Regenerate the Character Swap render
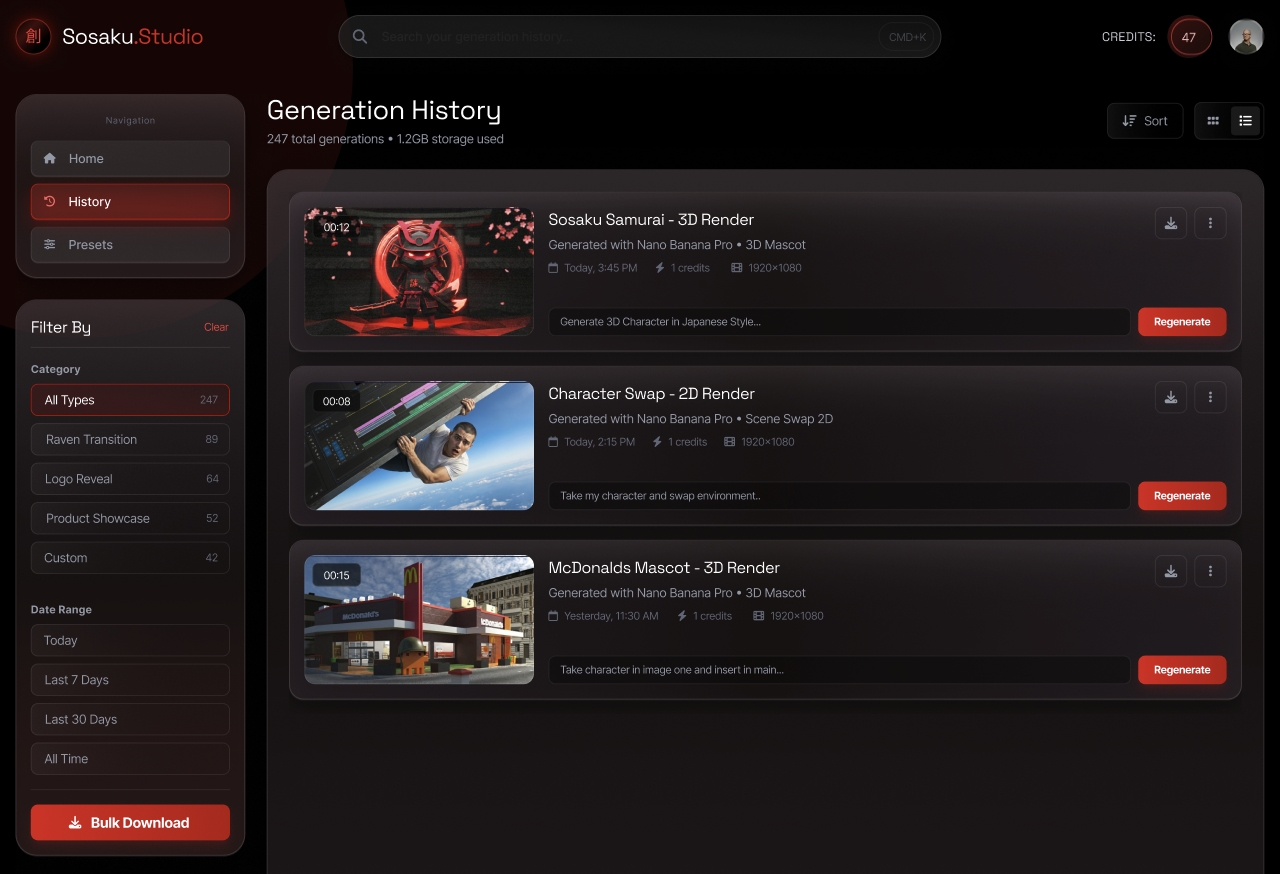1280x874 pixels. (x=1182, y=495)
